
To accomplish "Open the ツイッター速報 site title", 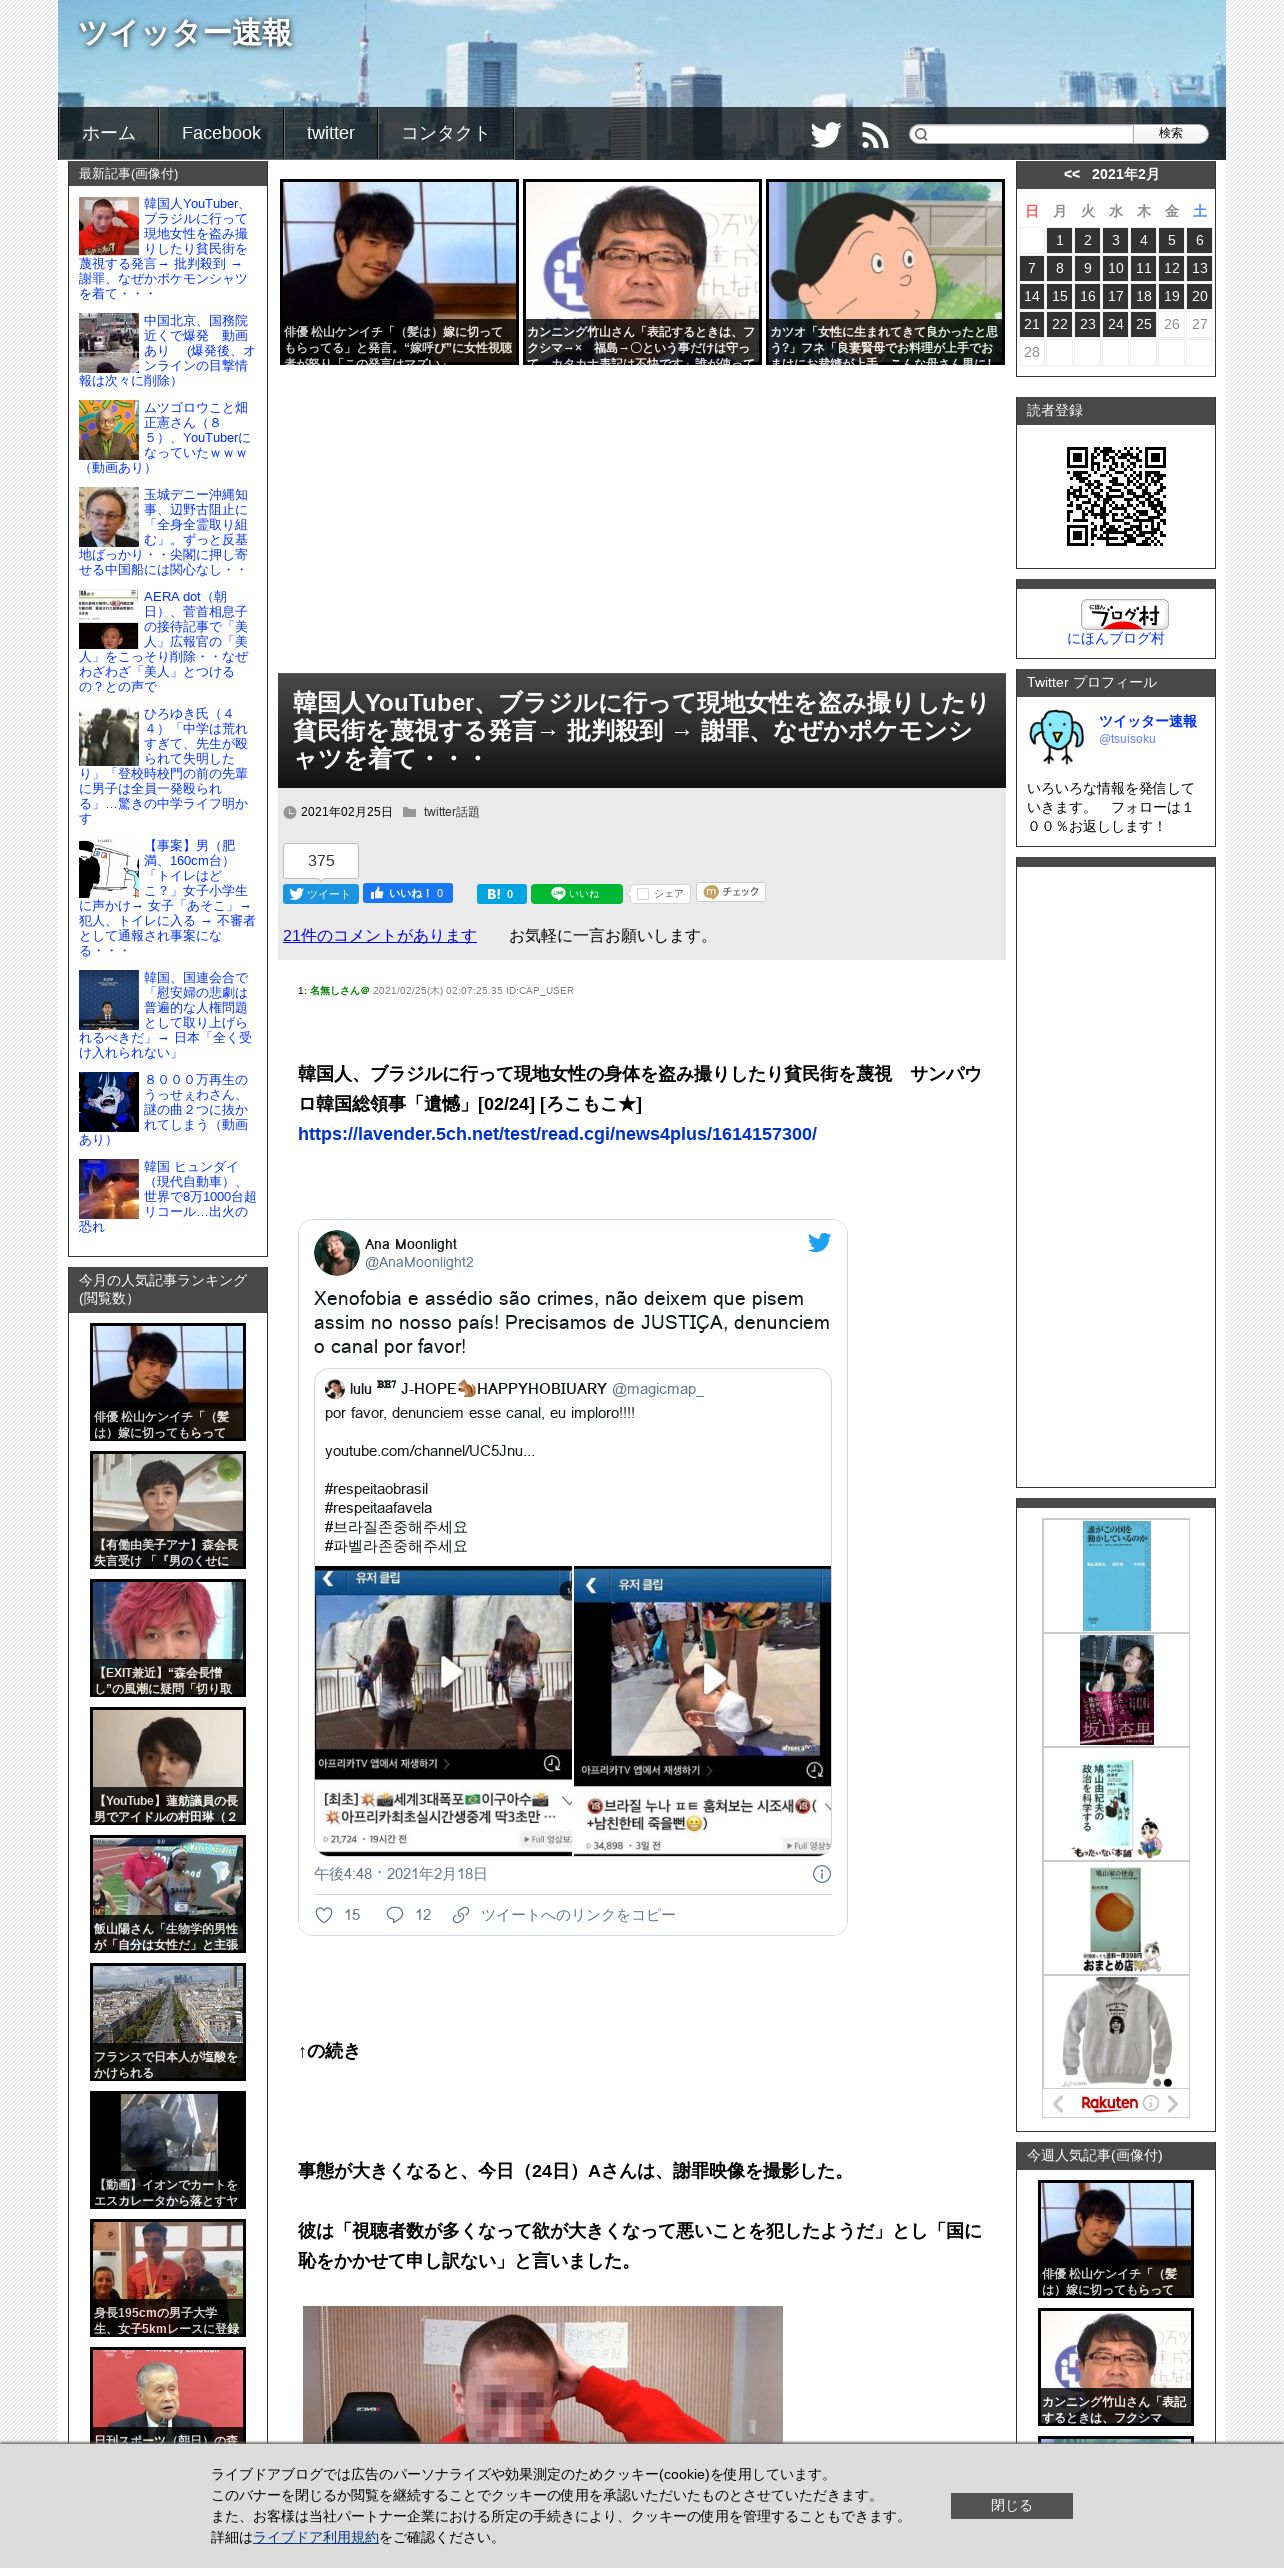I will click(186, 33).
